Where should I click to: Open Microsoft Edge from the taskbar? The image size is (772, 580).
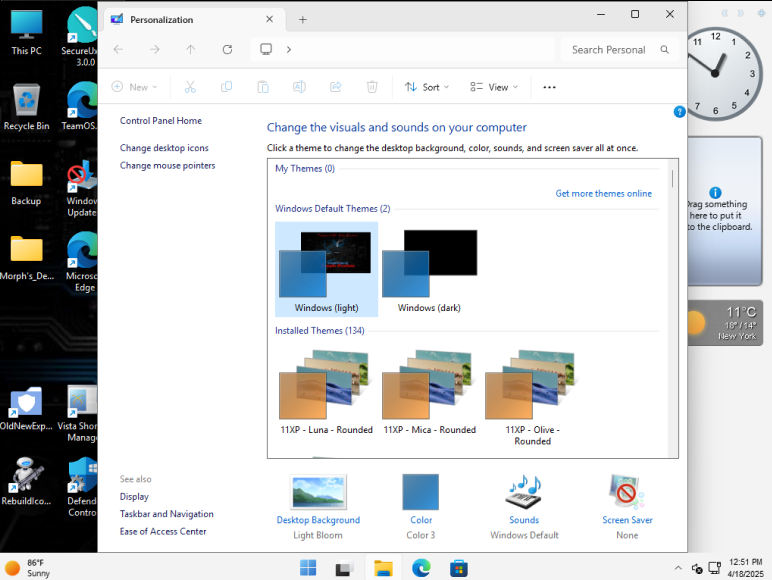click(x=421, y=568)
